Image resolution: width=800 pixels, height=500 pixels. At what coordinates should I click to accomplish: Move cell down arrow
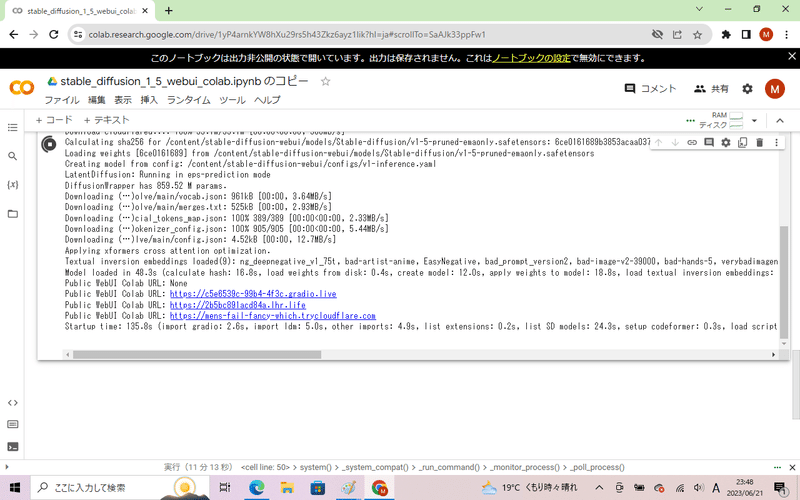pyautogui.click(x=675, y=142)
